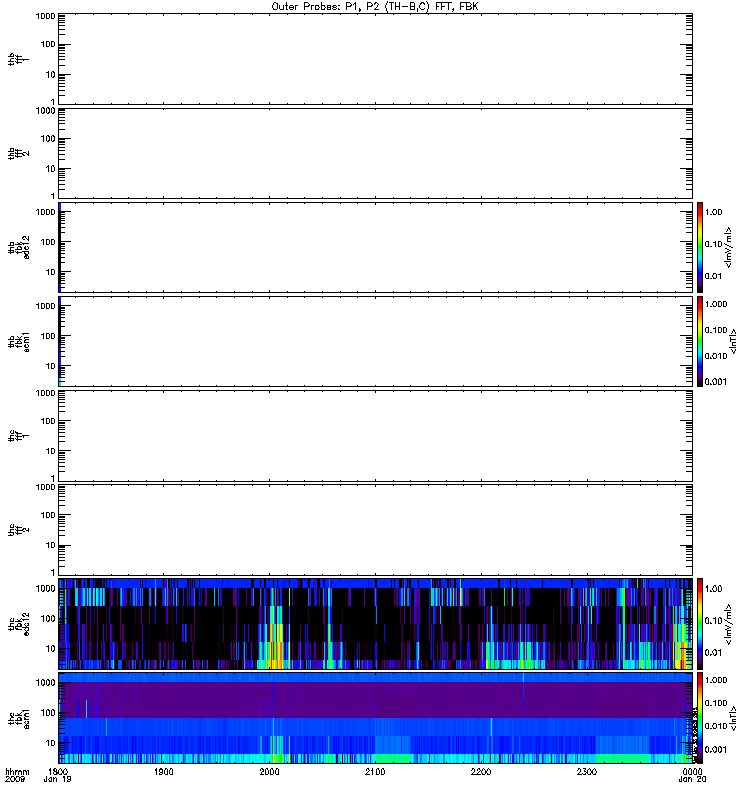Click the "Jan 19" date label
The image size is (750, 800).
point(57,779)
